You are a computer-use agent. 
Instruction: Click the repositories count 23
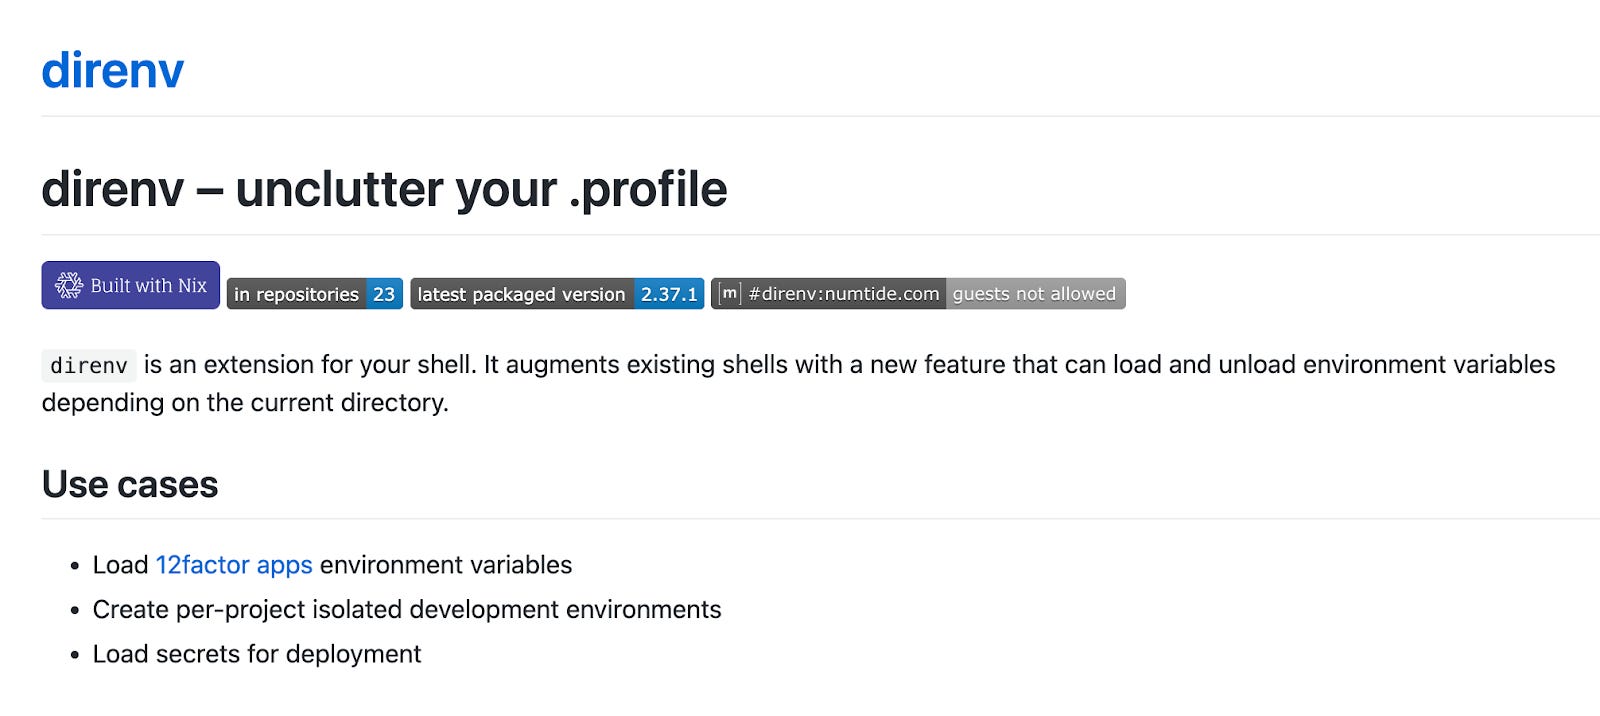[384, 294]
